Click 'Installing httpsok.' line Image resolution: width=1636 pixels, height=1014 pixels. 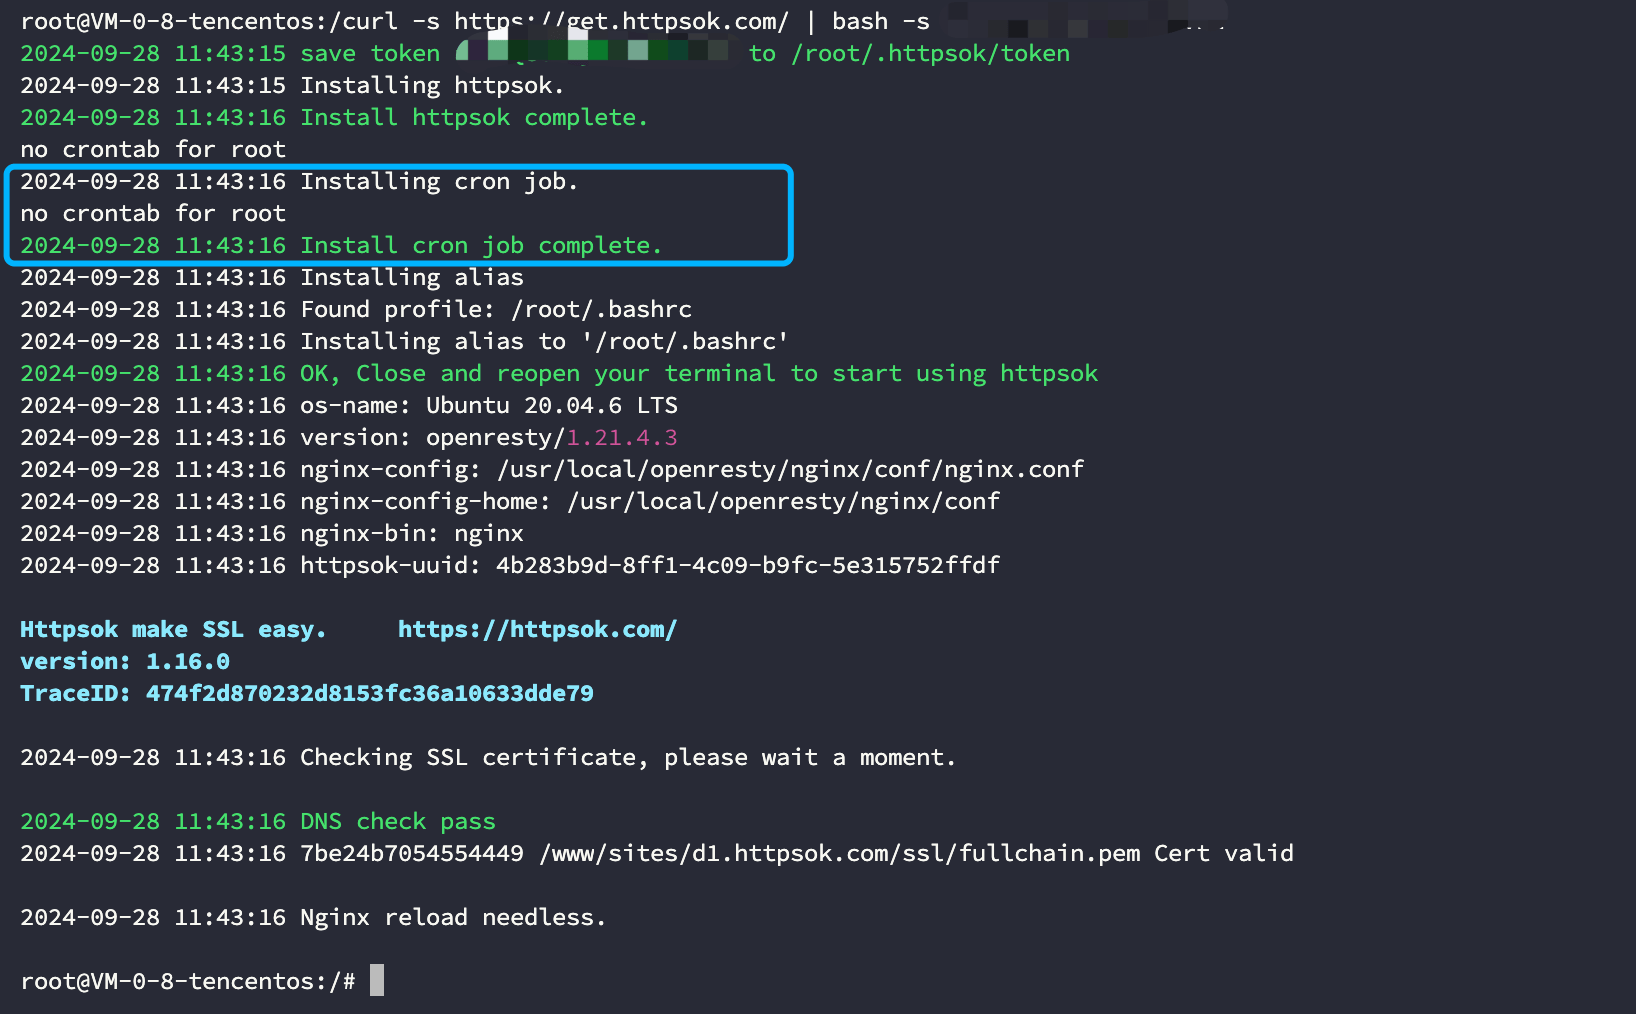[x=292, y=85]
